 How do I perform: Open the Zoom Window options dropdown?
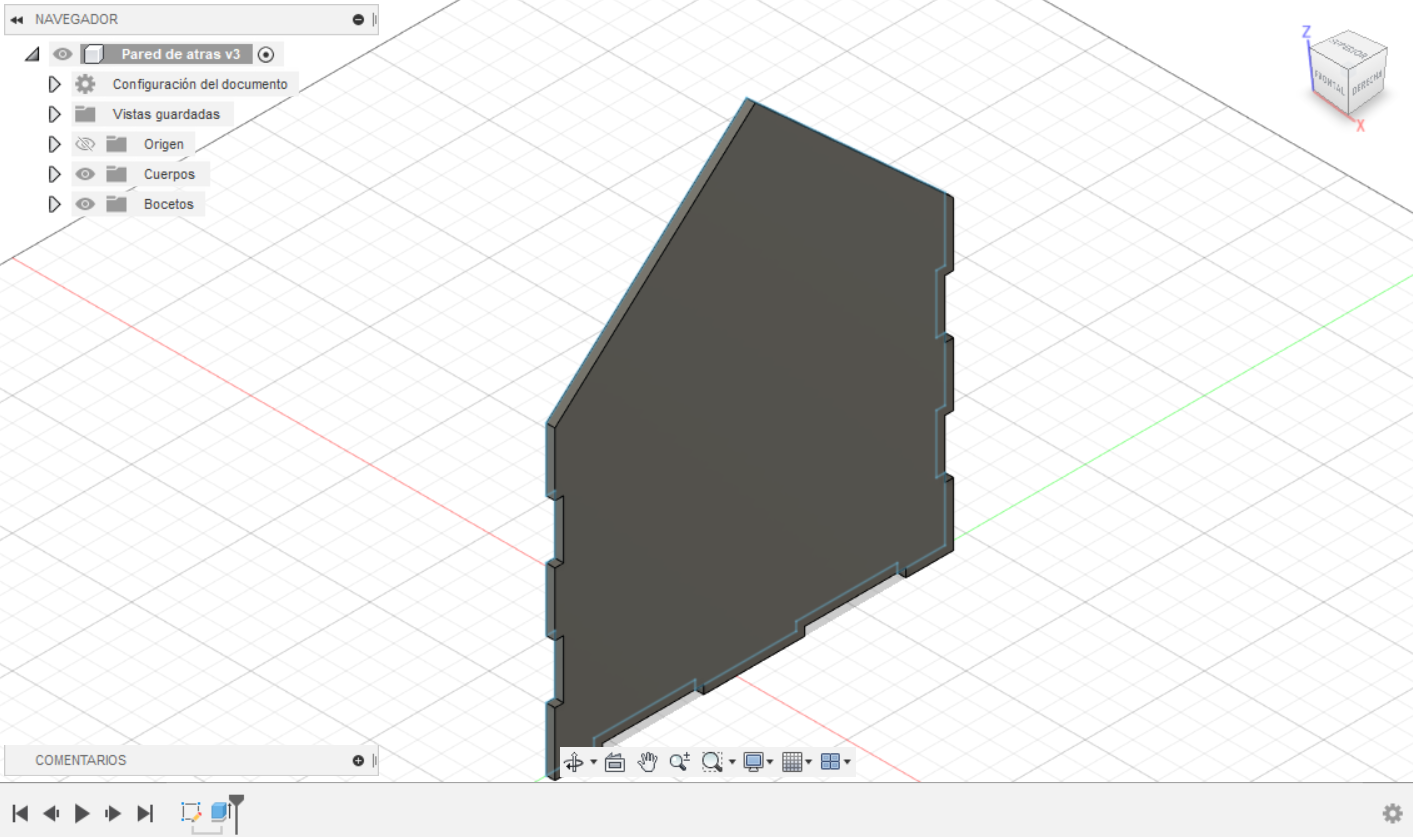coord(732,762)
